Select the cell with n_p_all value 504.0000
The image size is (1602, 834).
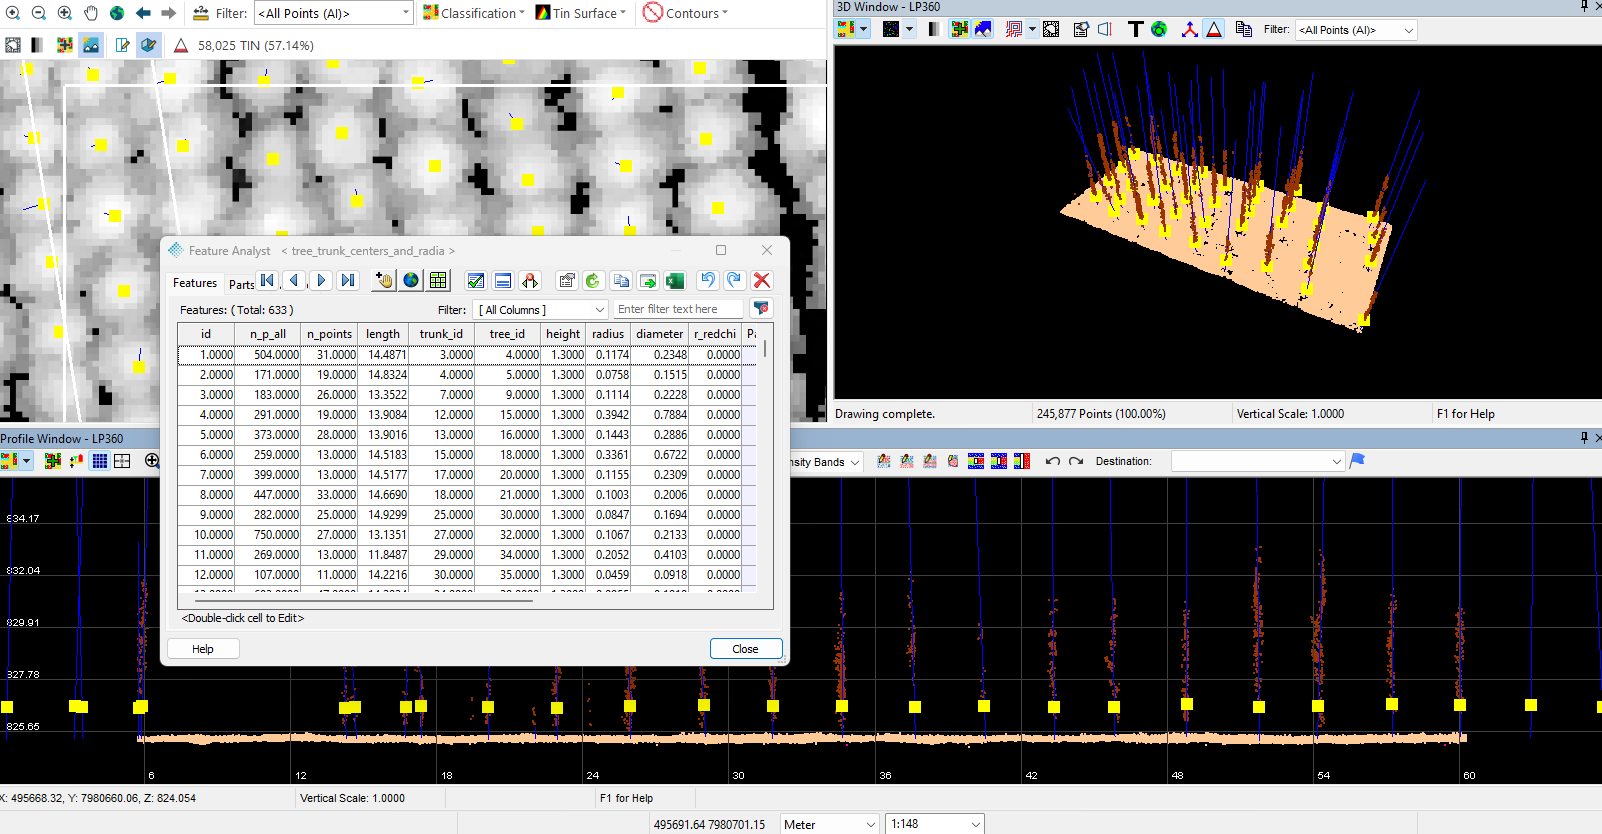(x=268, y=355)
